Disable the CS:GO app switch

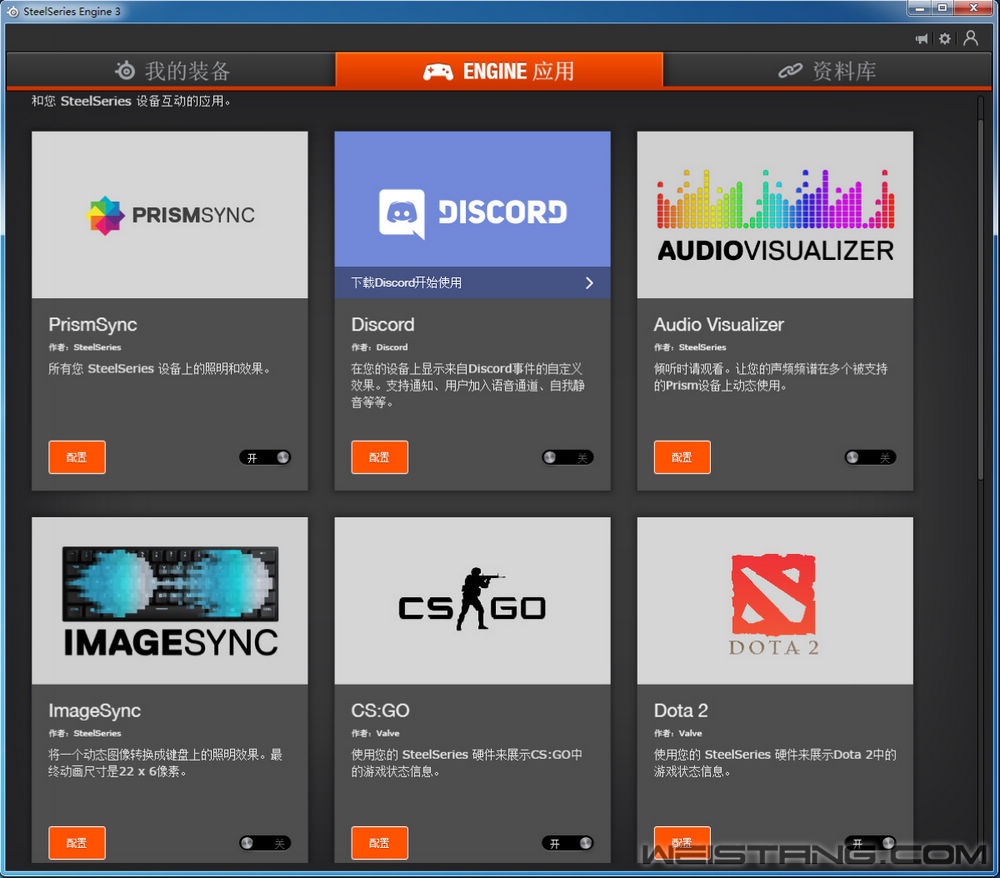(568, 843)
